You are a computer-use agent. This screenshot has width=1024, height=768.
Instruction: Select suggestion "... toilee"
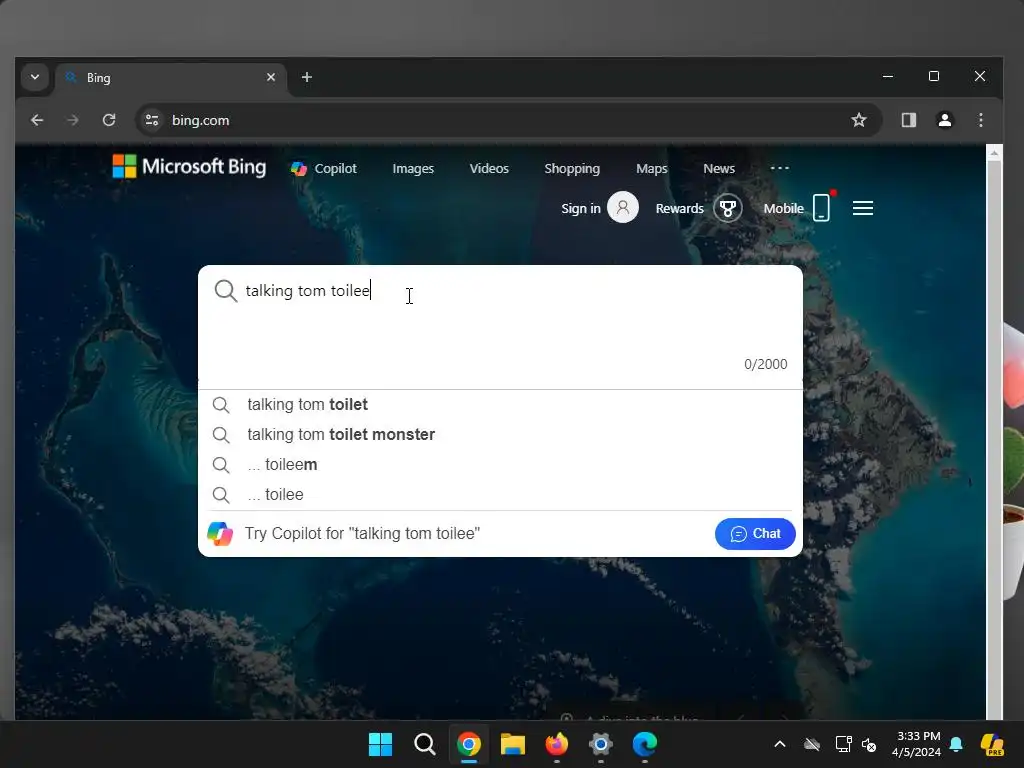click(500, 495)
